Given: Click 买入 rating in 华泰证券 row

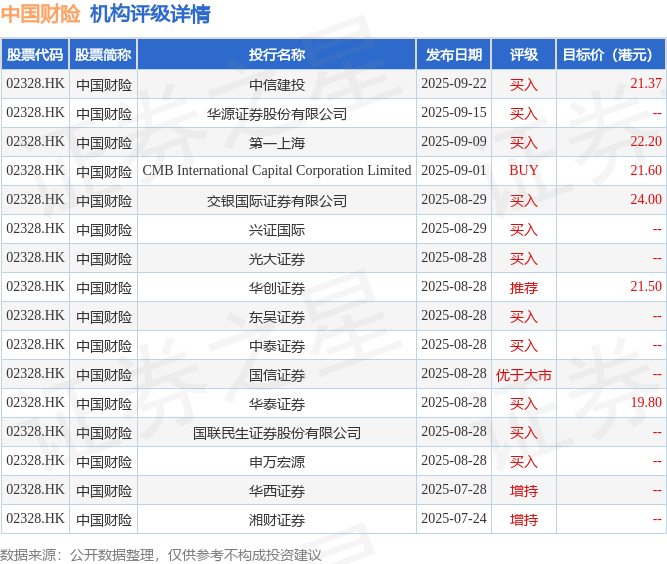Looking at the screenshot, I should click(524, 404).
